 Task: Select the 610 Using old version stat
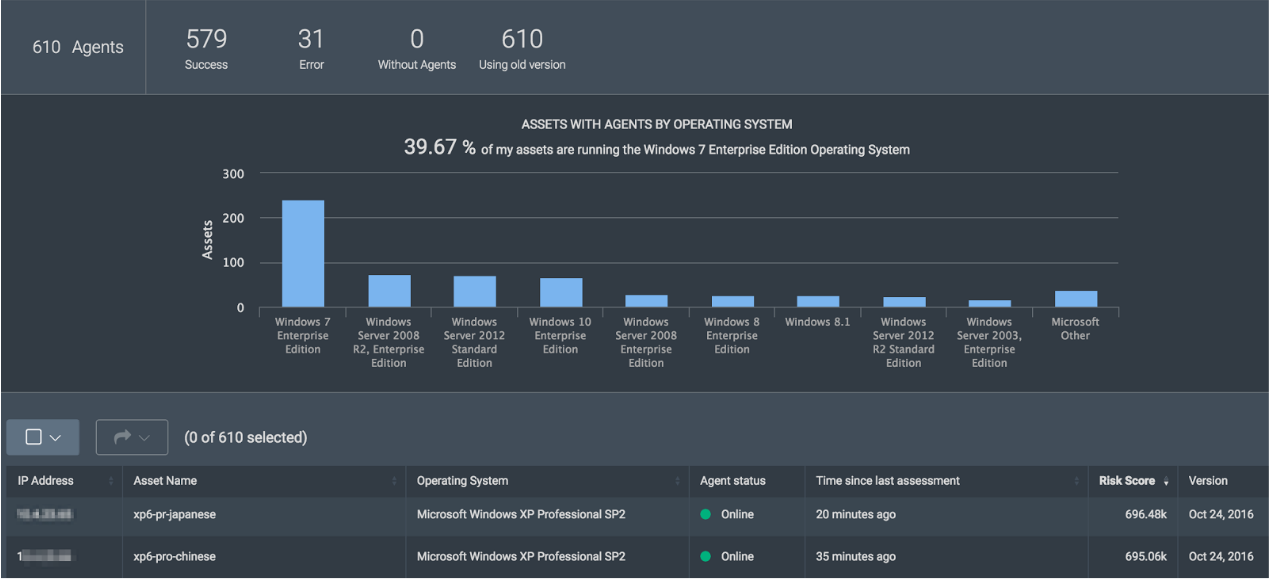click(522, 40)
